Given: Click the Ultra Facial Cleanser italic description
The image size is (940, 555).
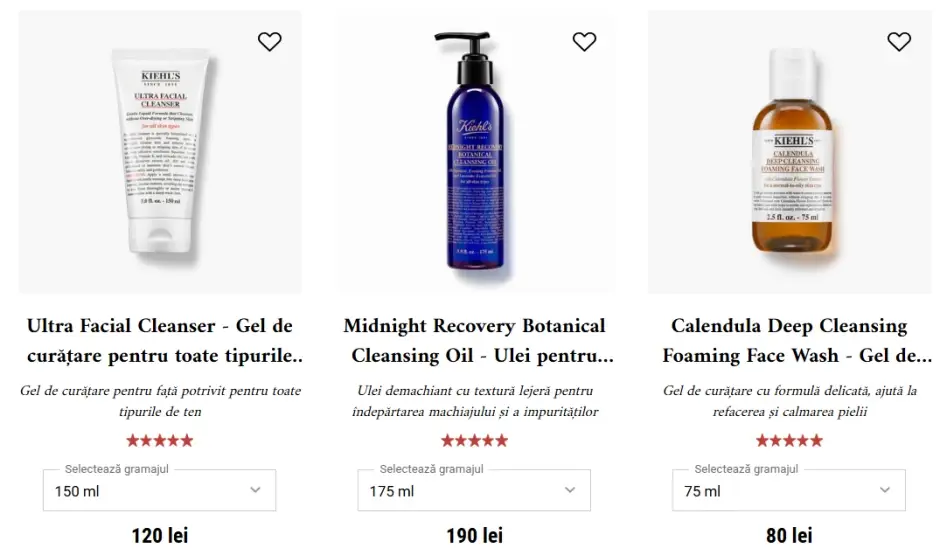Looking at the screenshot, I should (160, 401).
